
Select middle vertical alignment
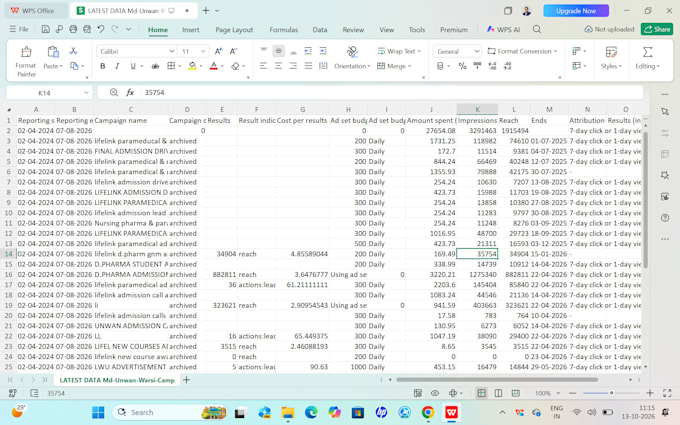(278, 51)
